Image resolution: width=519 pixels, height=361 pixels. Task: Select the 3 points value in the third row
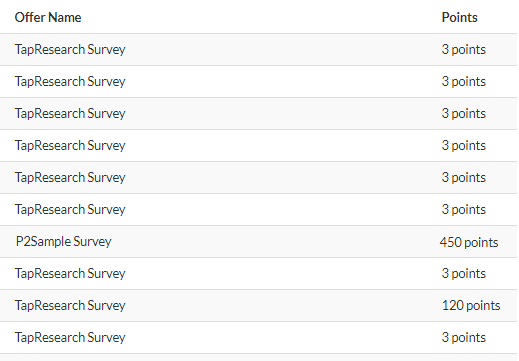(x=464, y=113)
